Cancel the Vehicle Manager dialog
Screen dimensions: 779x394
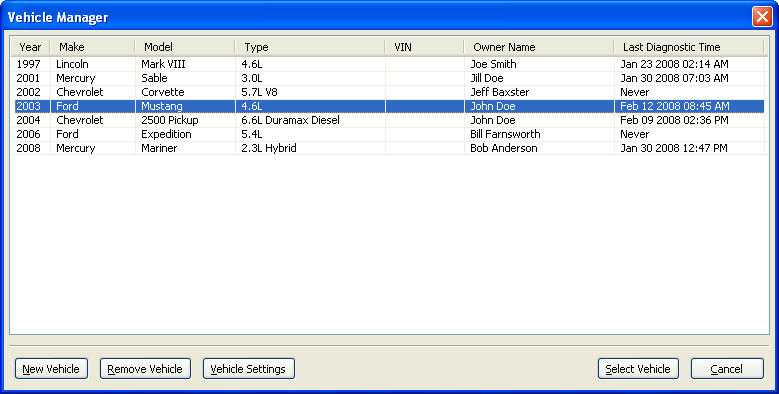[x=727, y=369]
